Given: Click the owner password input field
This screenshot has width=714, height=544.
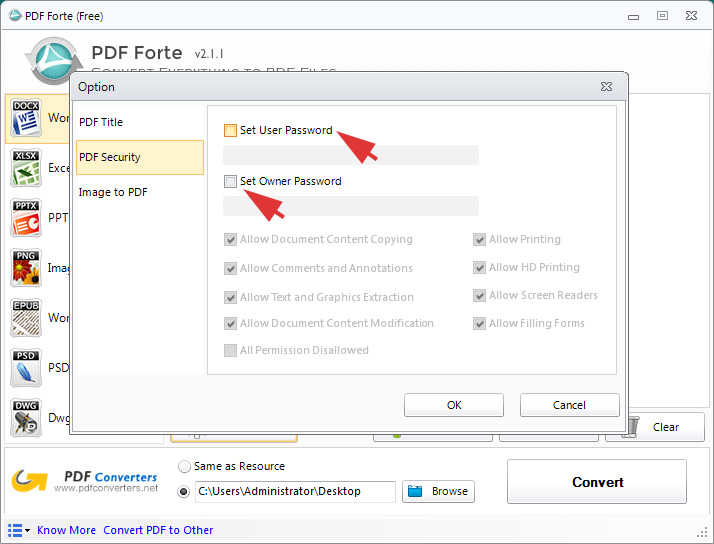Looking at the screenshot, I should coord(351,206).
